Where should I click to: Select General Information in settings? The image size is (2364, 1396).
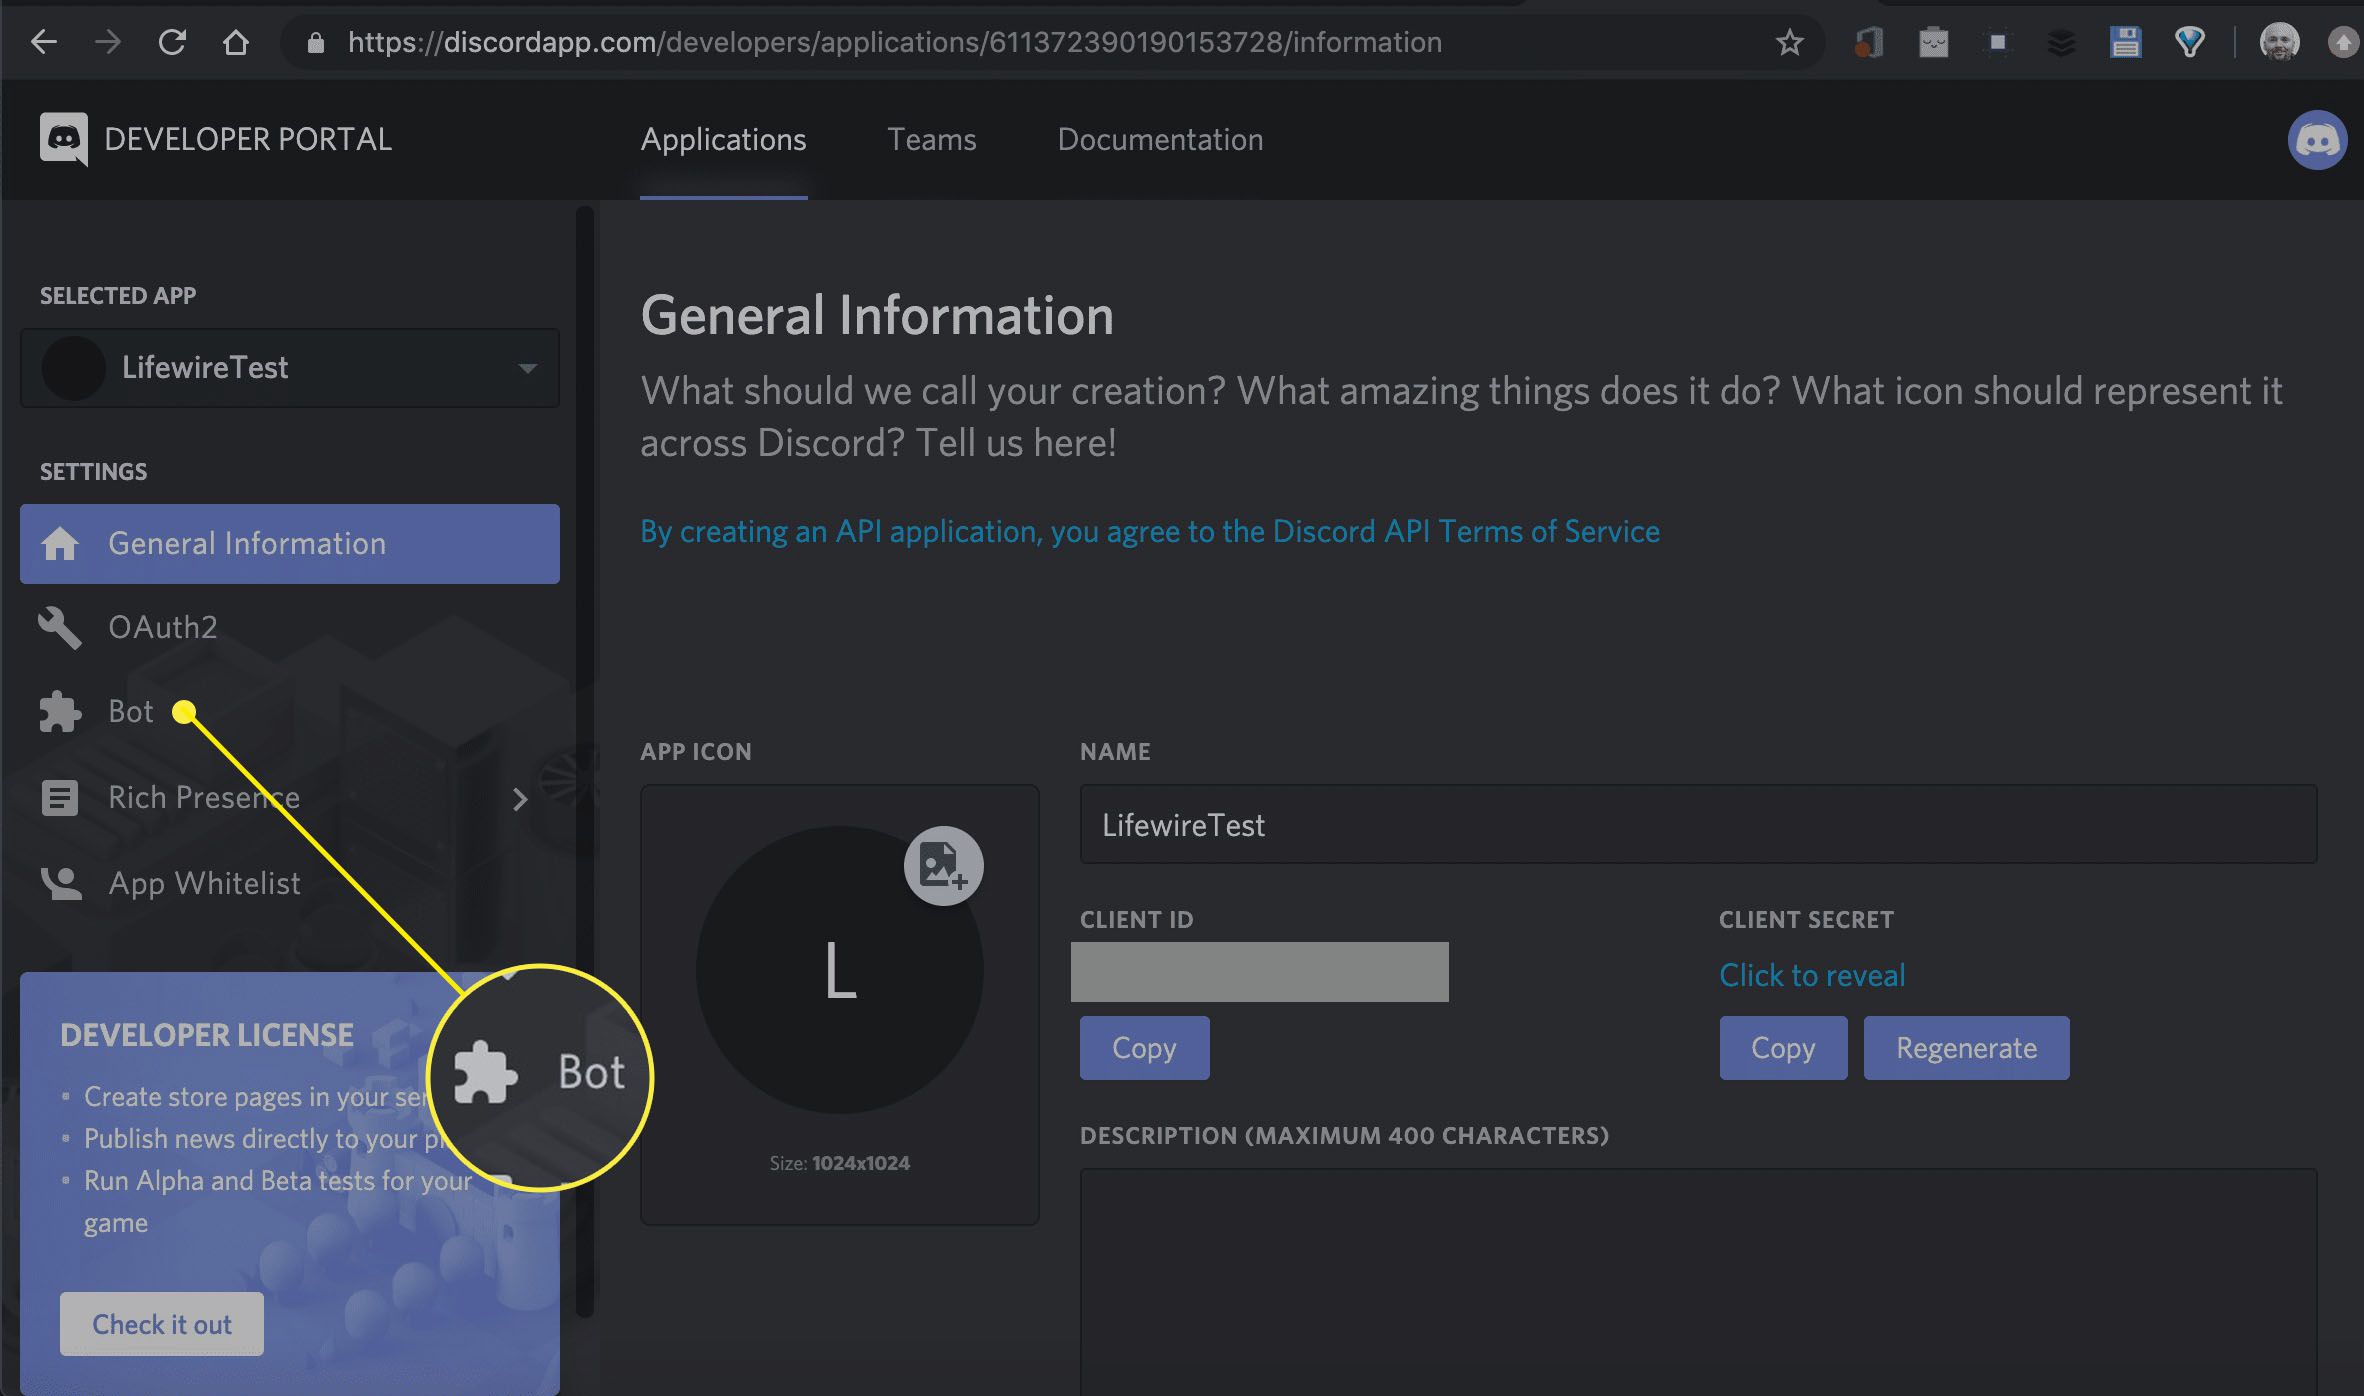point(290,544)
